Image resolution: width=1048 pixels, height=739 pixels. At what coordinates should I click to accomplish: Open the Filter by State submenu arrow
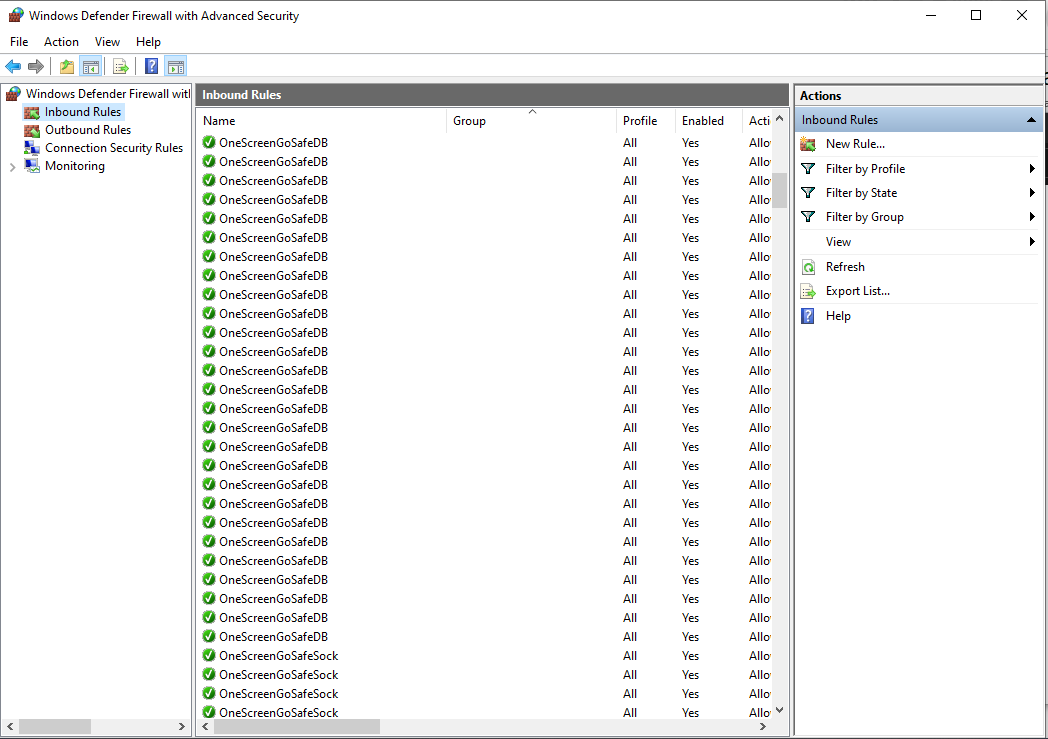tap(1032, 192)
